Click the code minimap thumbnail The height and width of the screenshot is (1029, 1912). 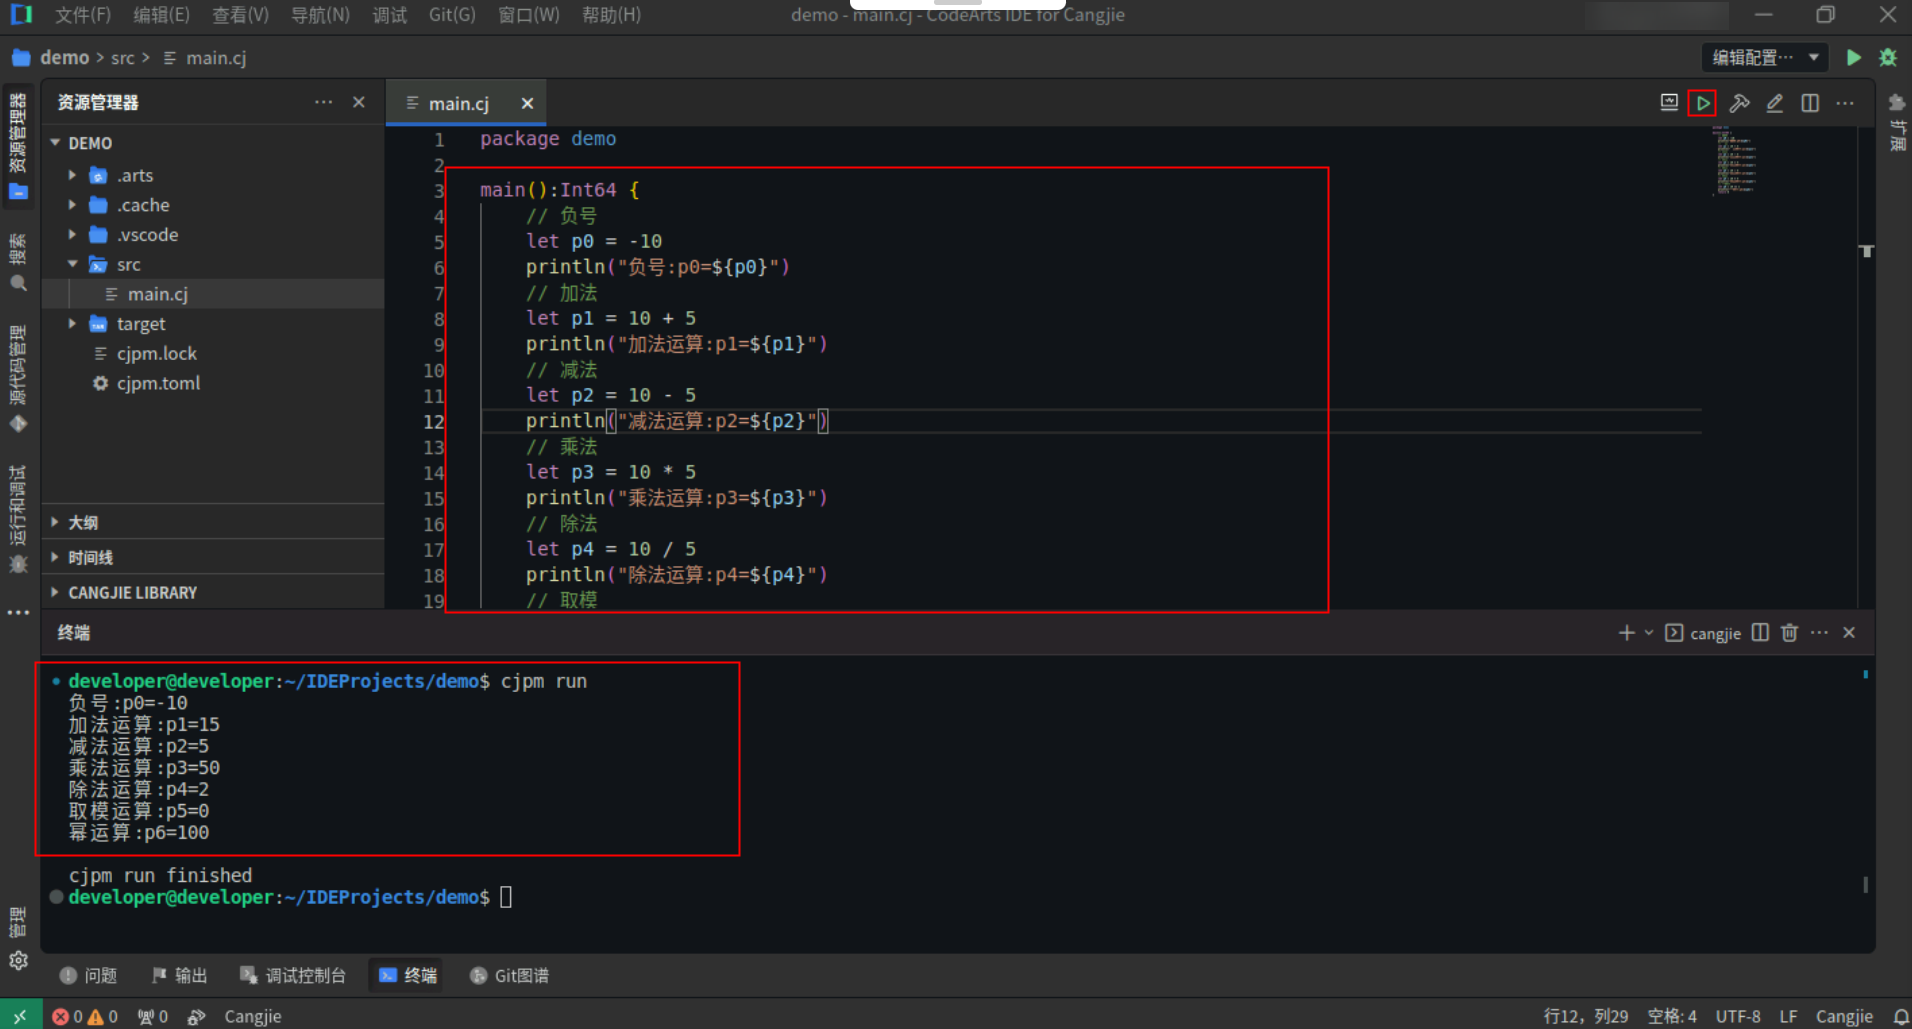tap(1736, 160)
